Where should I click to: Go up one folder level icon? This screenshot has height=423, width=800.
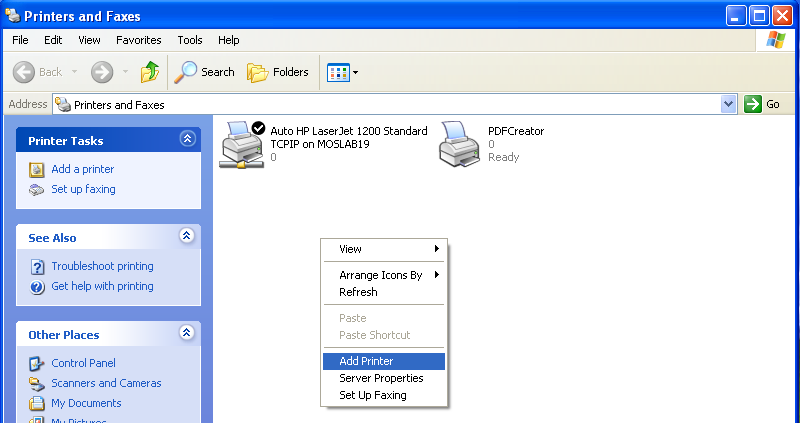pos(149,72)
